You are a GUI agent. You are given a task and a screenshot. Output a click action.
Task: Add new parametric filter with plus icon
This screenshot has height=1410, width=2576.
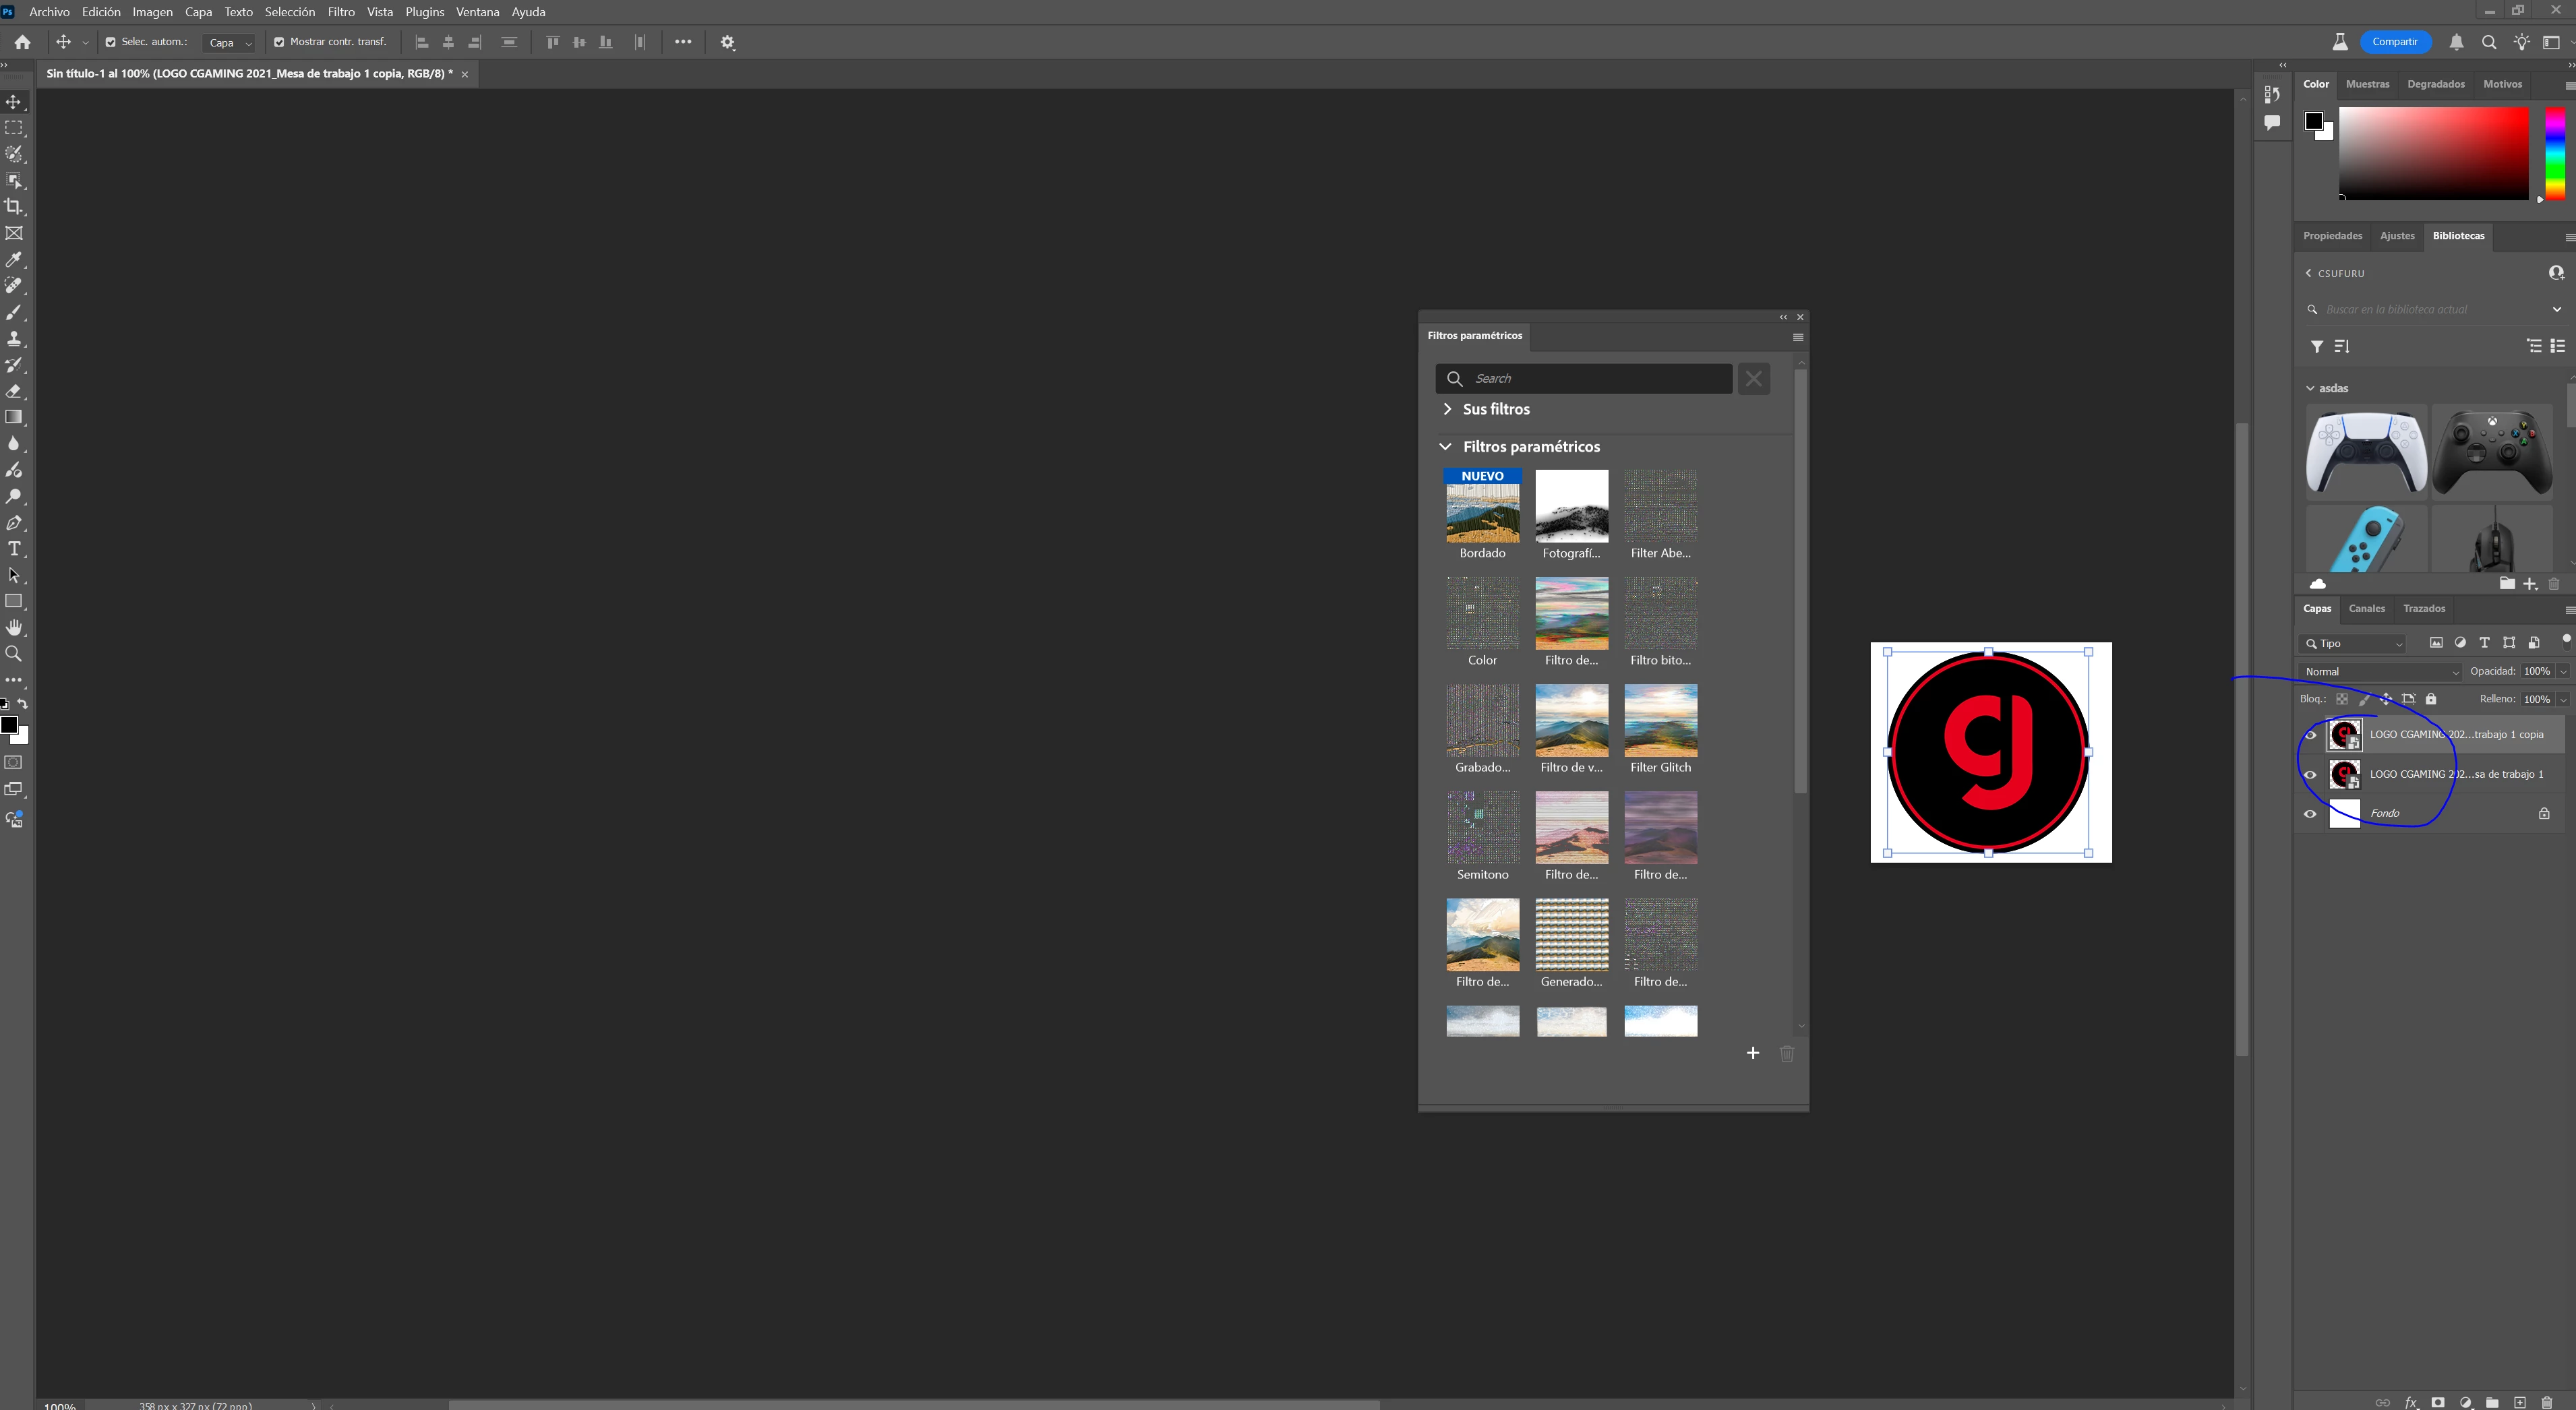(1752, 1053)
